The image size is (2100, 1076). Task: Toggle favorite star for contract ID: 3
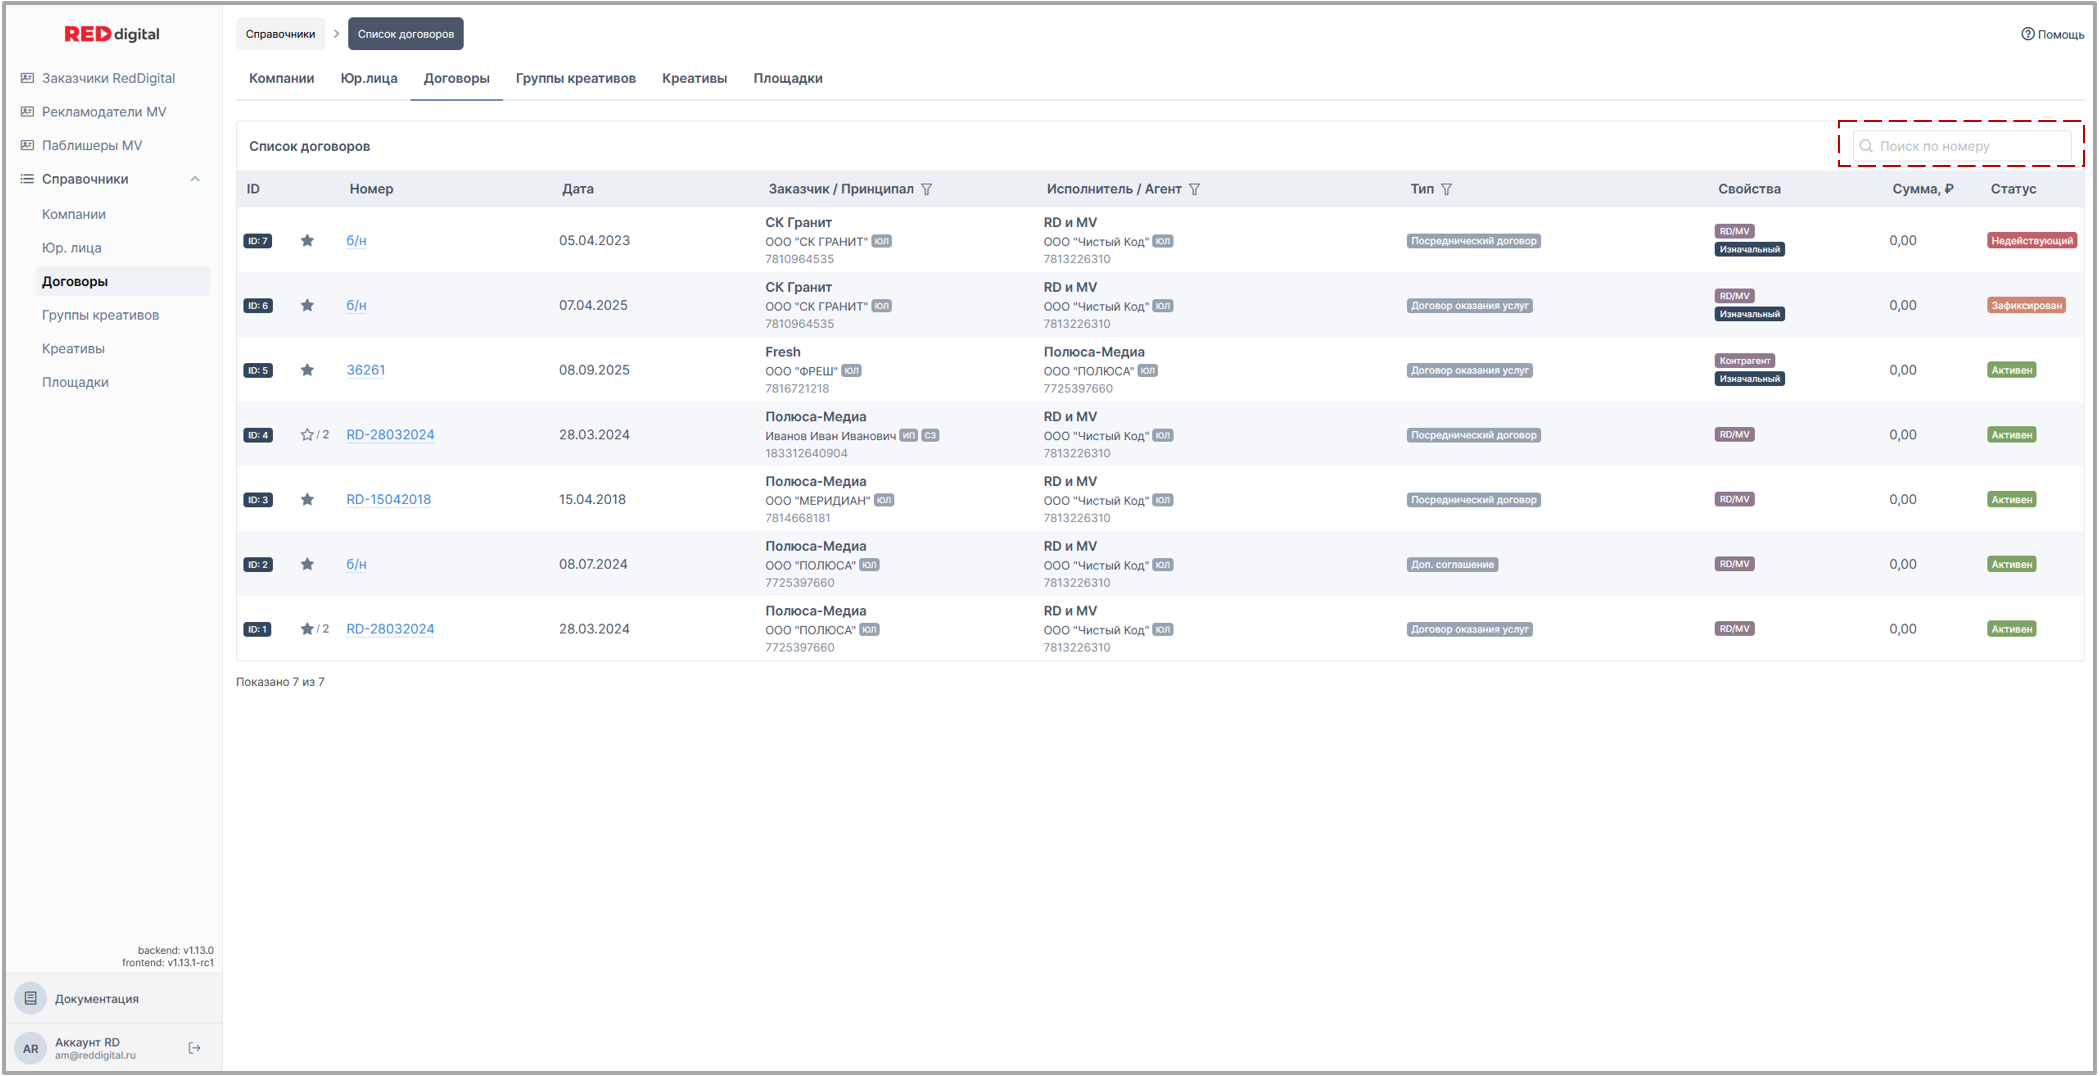307,500
